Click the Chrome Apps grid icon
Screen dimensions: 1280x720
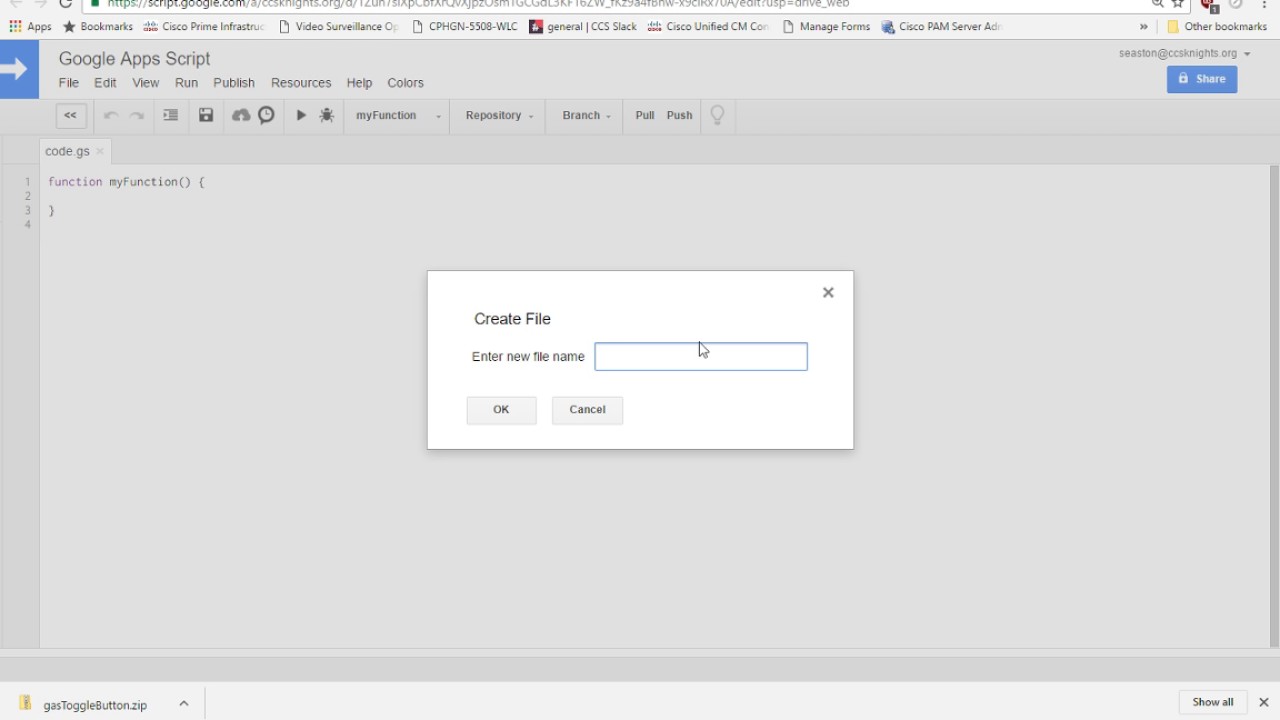click(15, 27)
